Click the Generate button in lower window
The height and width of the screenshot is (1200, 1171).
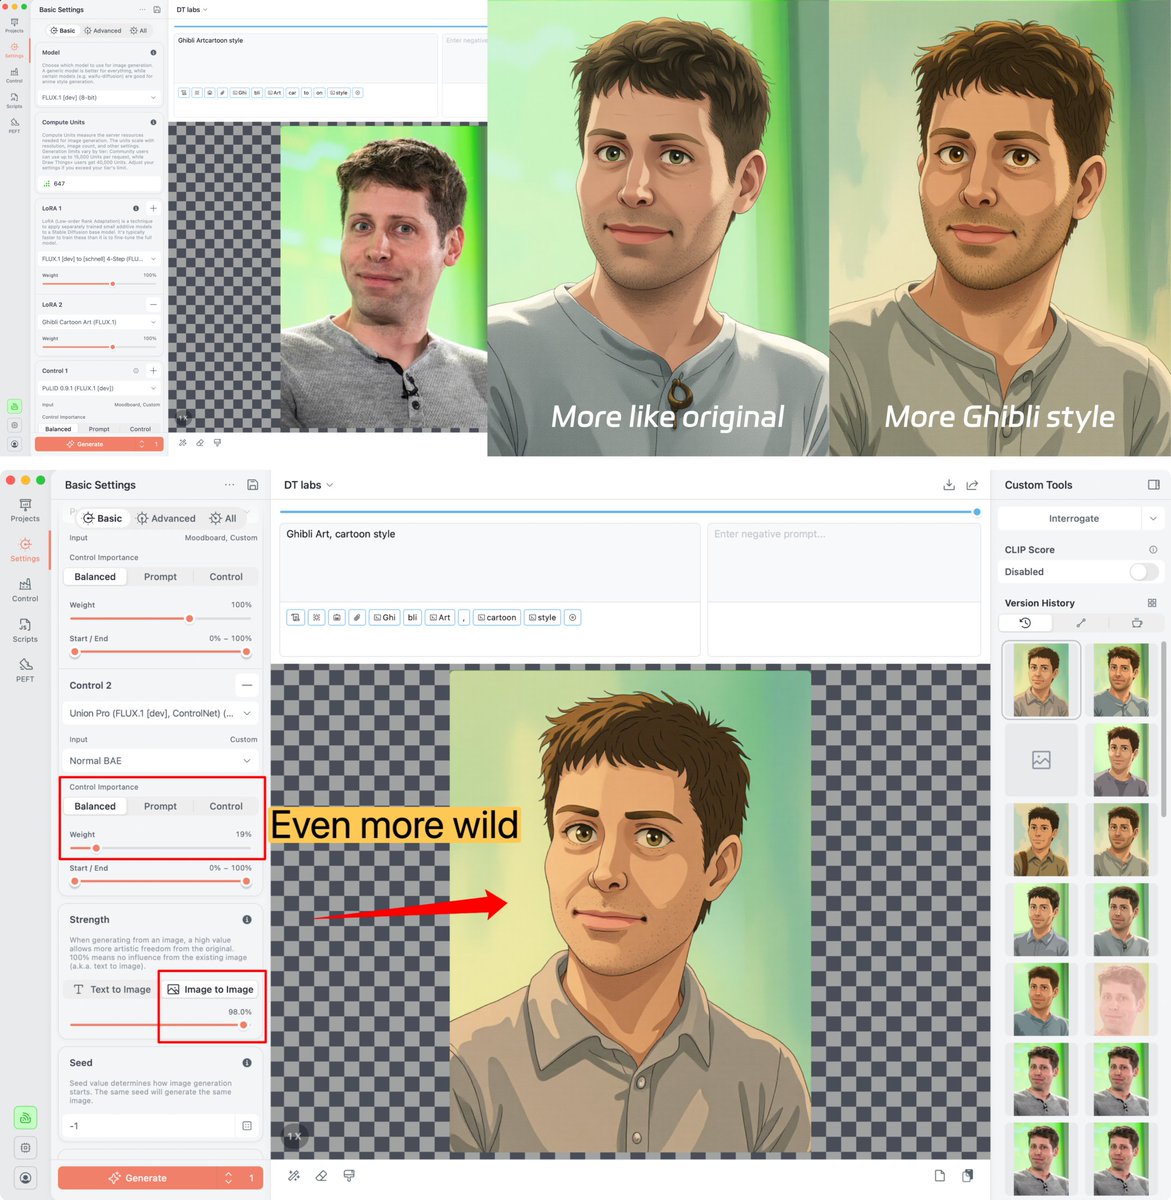[137, 1178]
